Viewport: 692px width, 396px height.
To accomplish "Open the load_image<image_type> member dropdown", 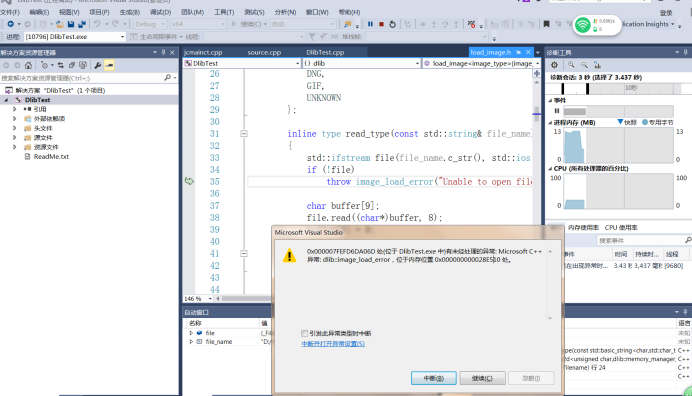I will (x=481, y=64).
